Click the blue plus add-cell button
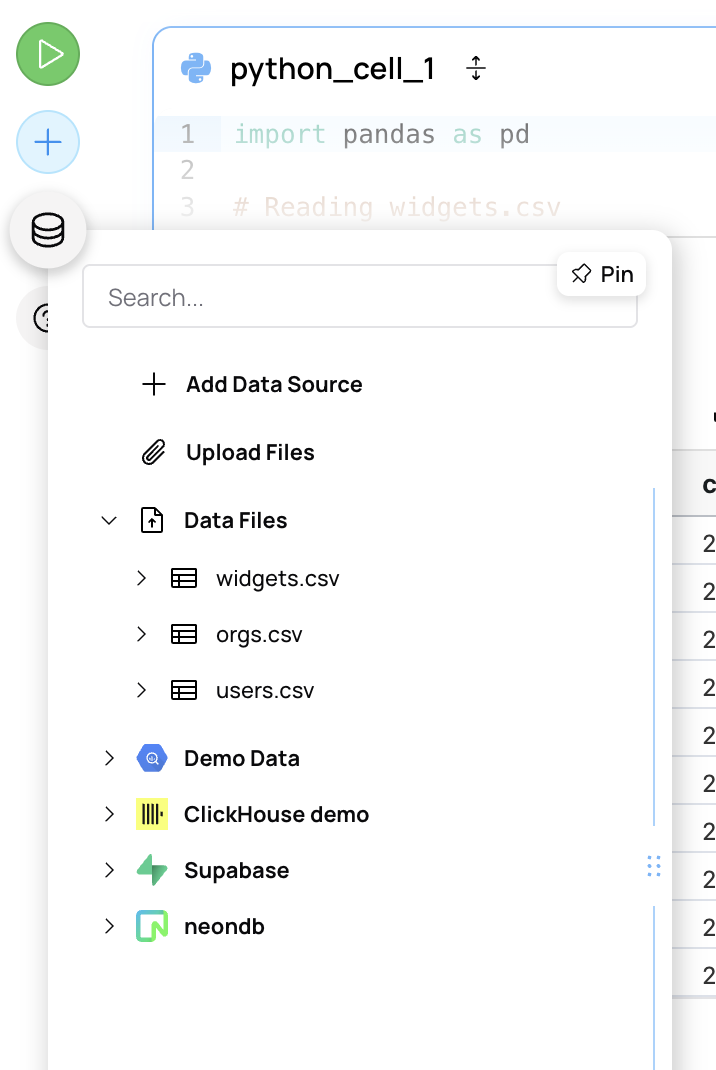716x1070 pixels. tap(48, 142)
